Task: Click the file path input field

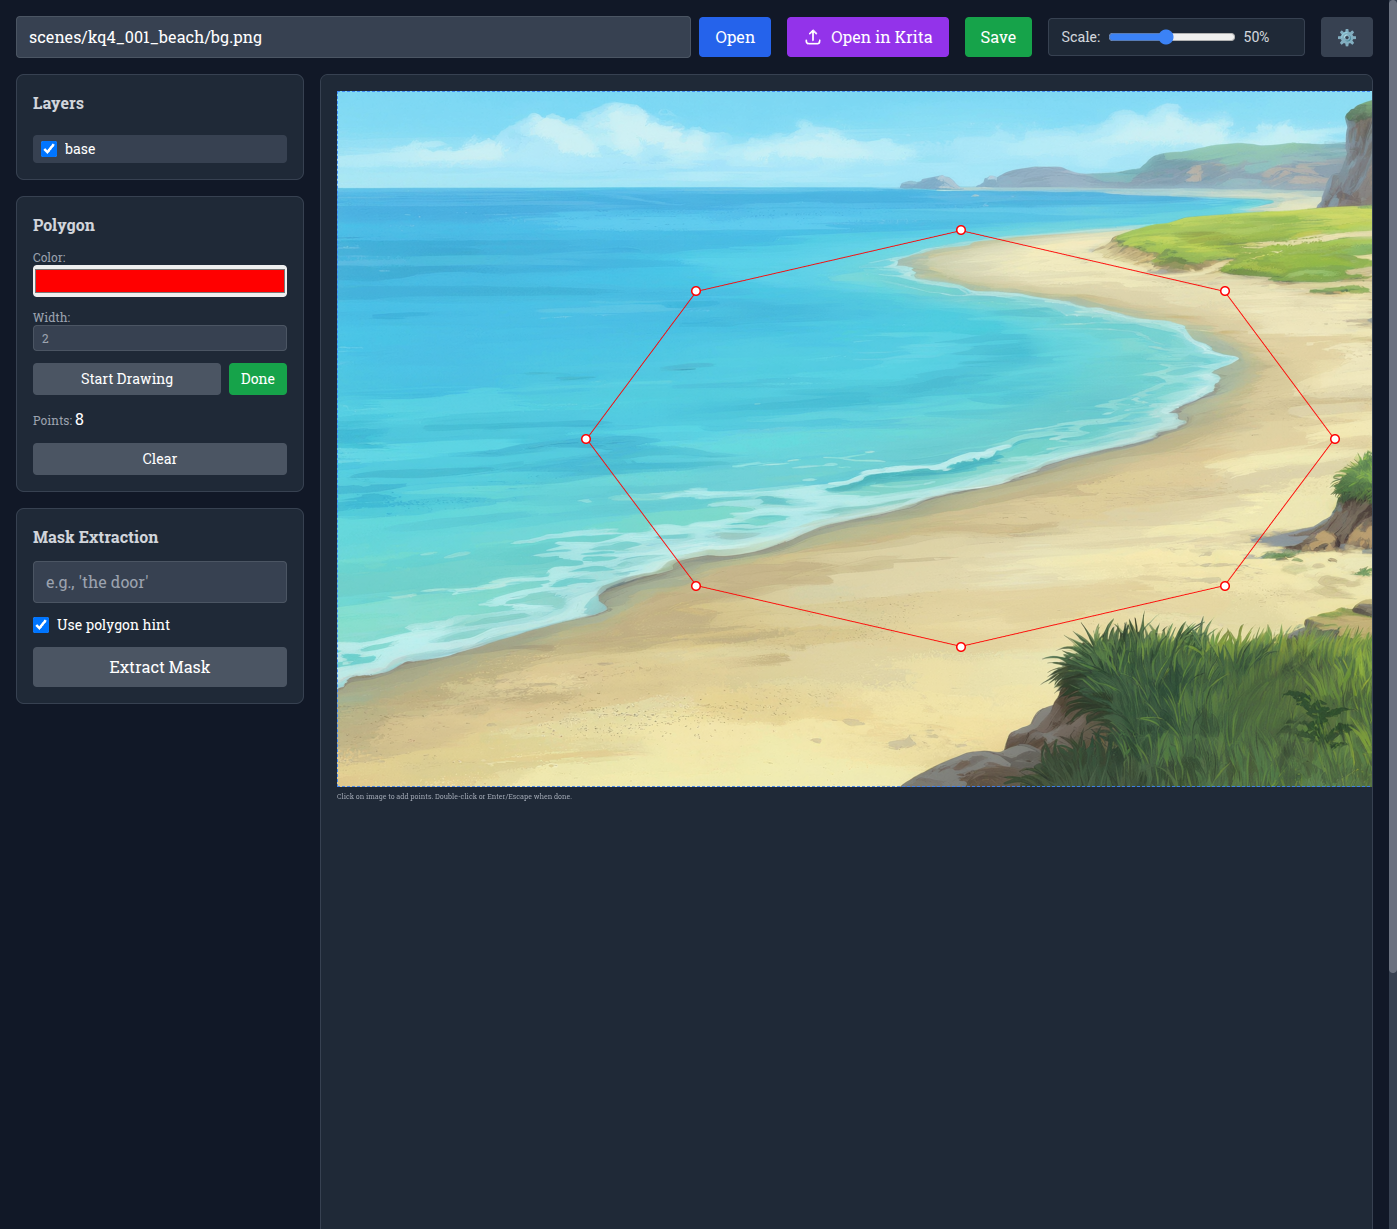Action: click(x=353, y=37)
